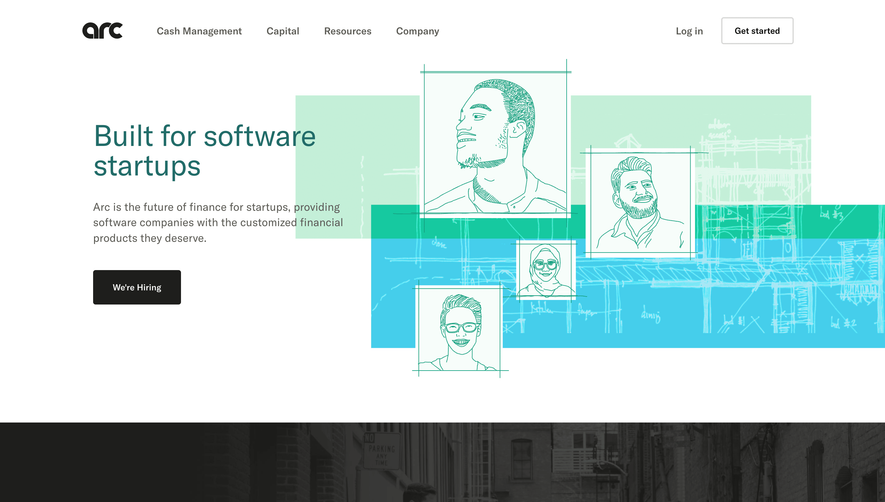The image size is (885, 502).
Task: Click the small hijab woman portrait sketch
Action: pyautogui.click(x=546, y=269)
